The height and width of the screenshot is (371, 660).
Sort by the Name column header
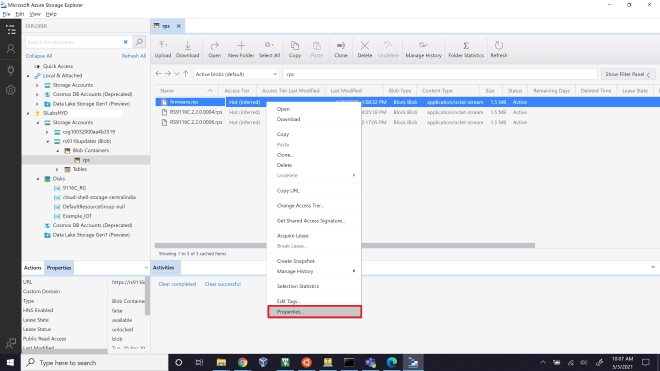(x=186, y=91)
